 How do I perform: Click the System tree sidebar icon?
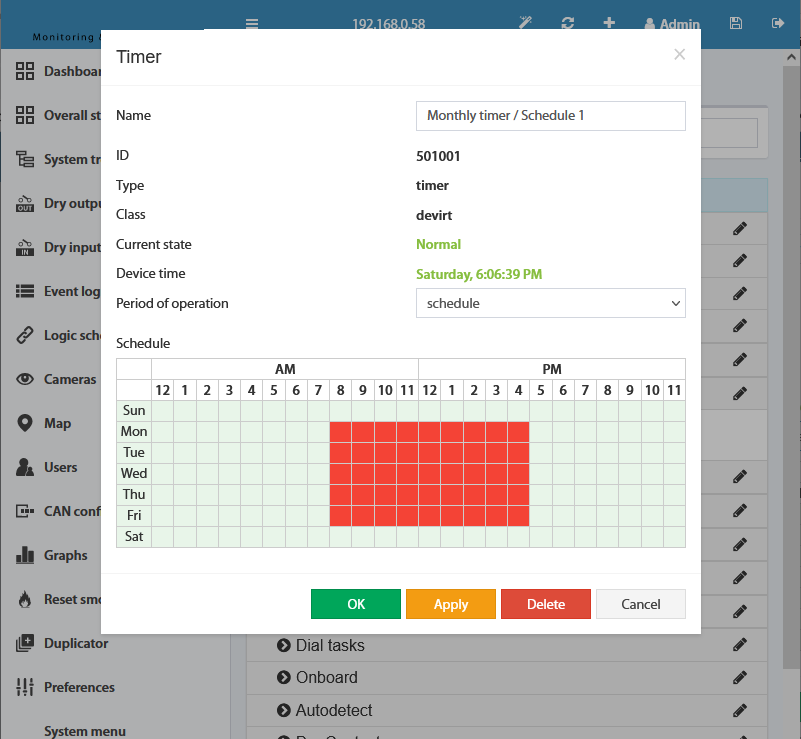[25, 159]
